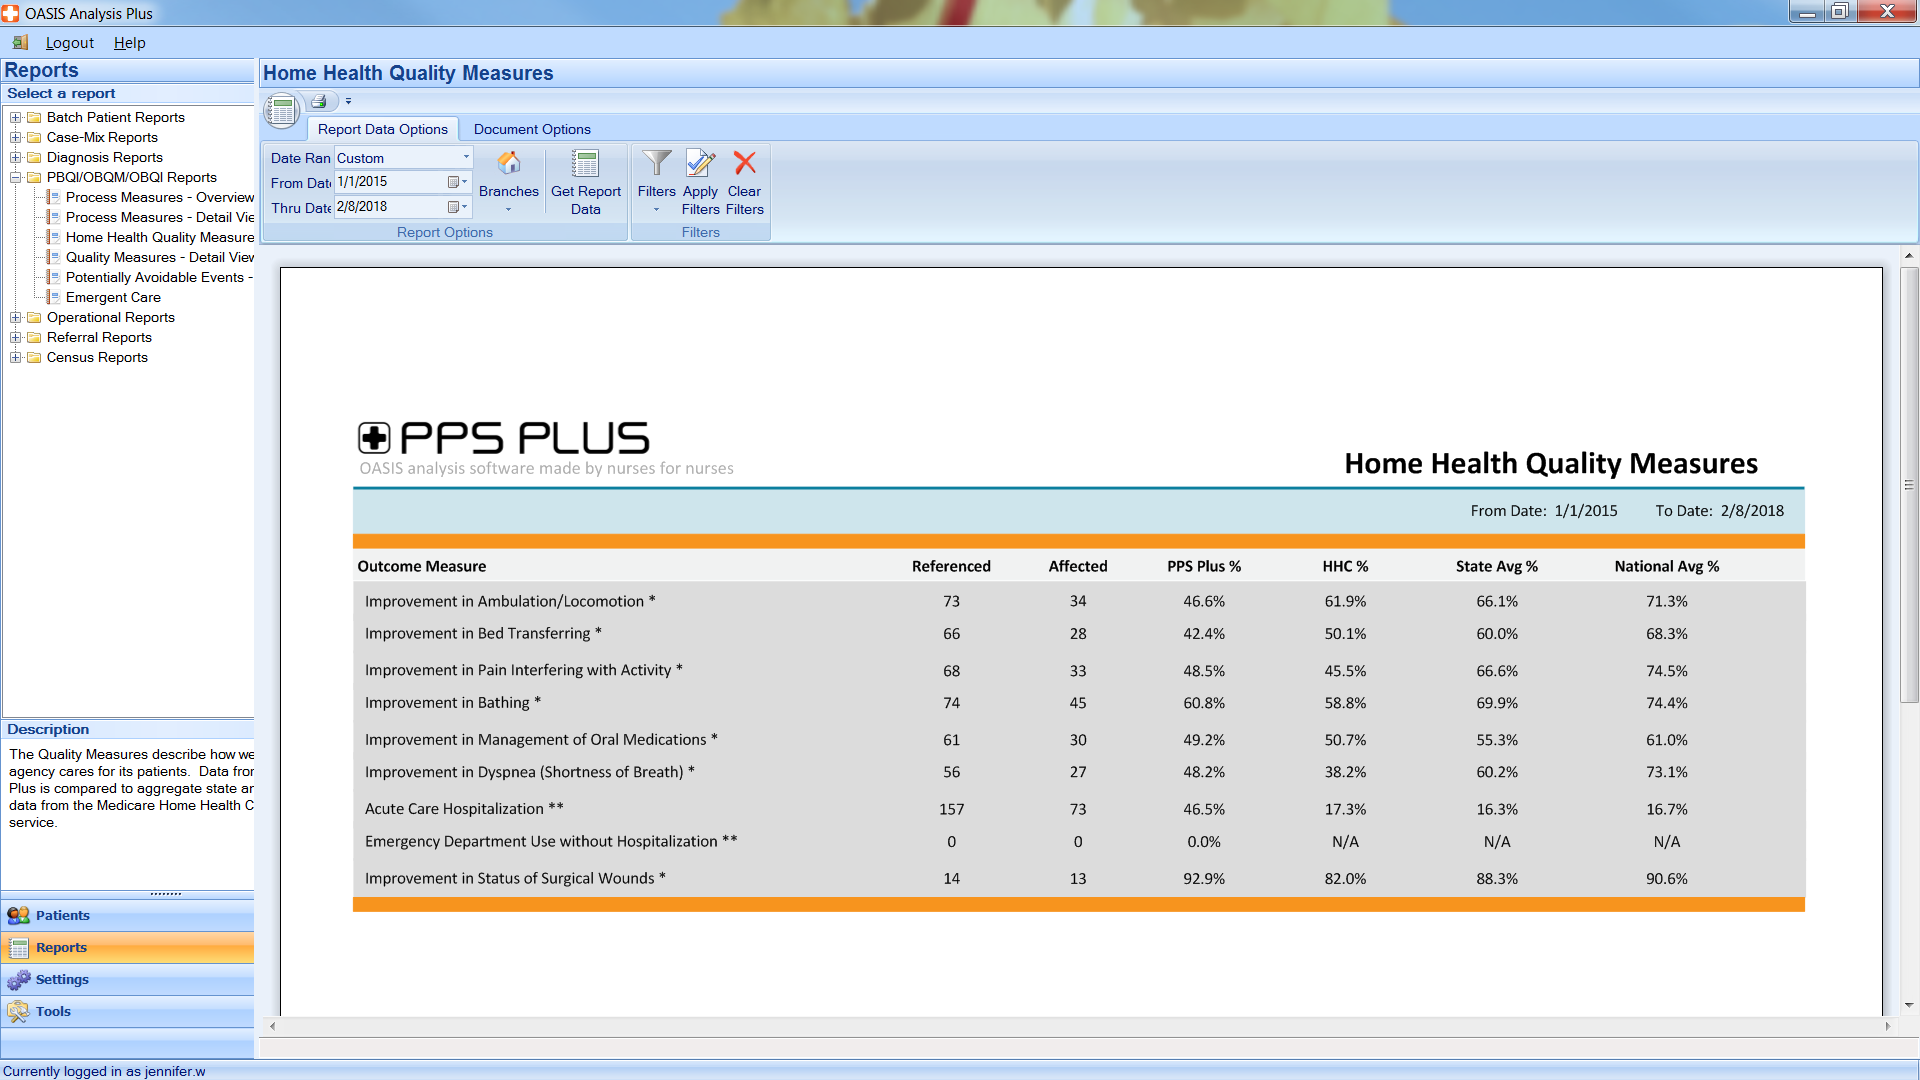Image resolution: width=1920 pixels, height=1080 pixels.
Task: Open the Date Range Custom dropdown
Action: point(466,157)
